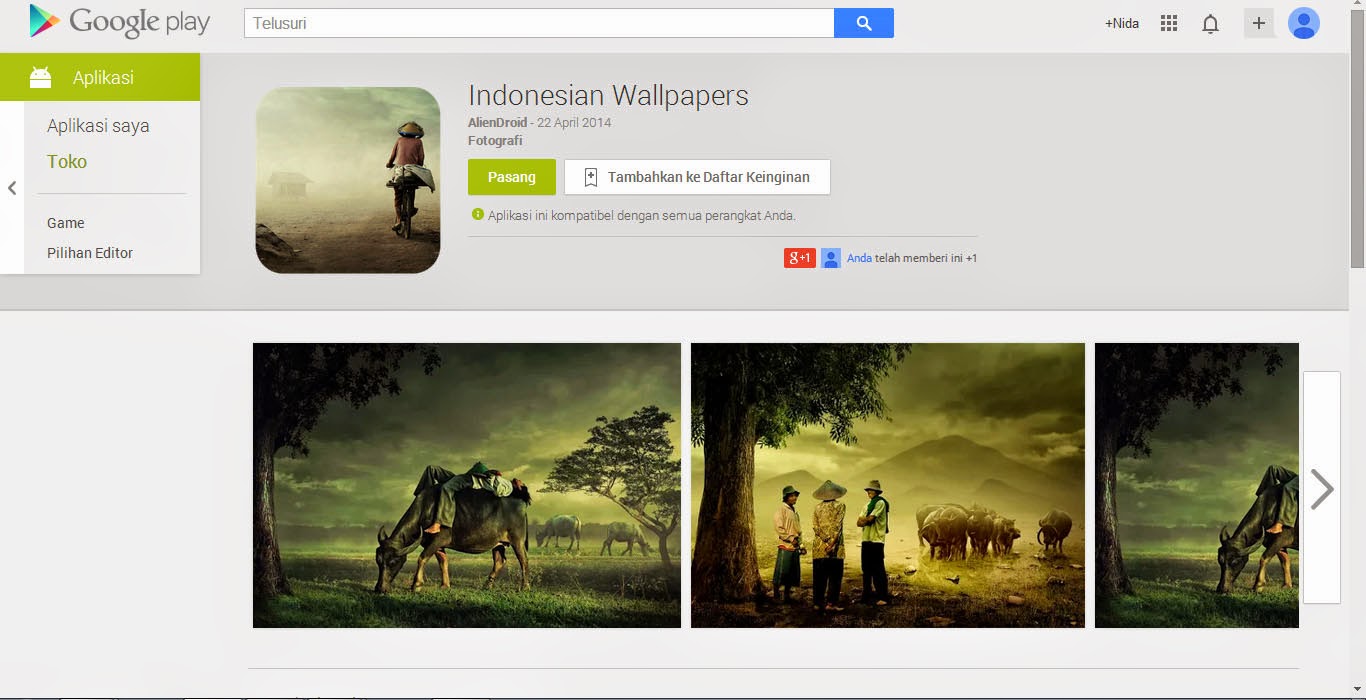
Task: Click the green Pasang install button
Action: click(x=512, y=177)
